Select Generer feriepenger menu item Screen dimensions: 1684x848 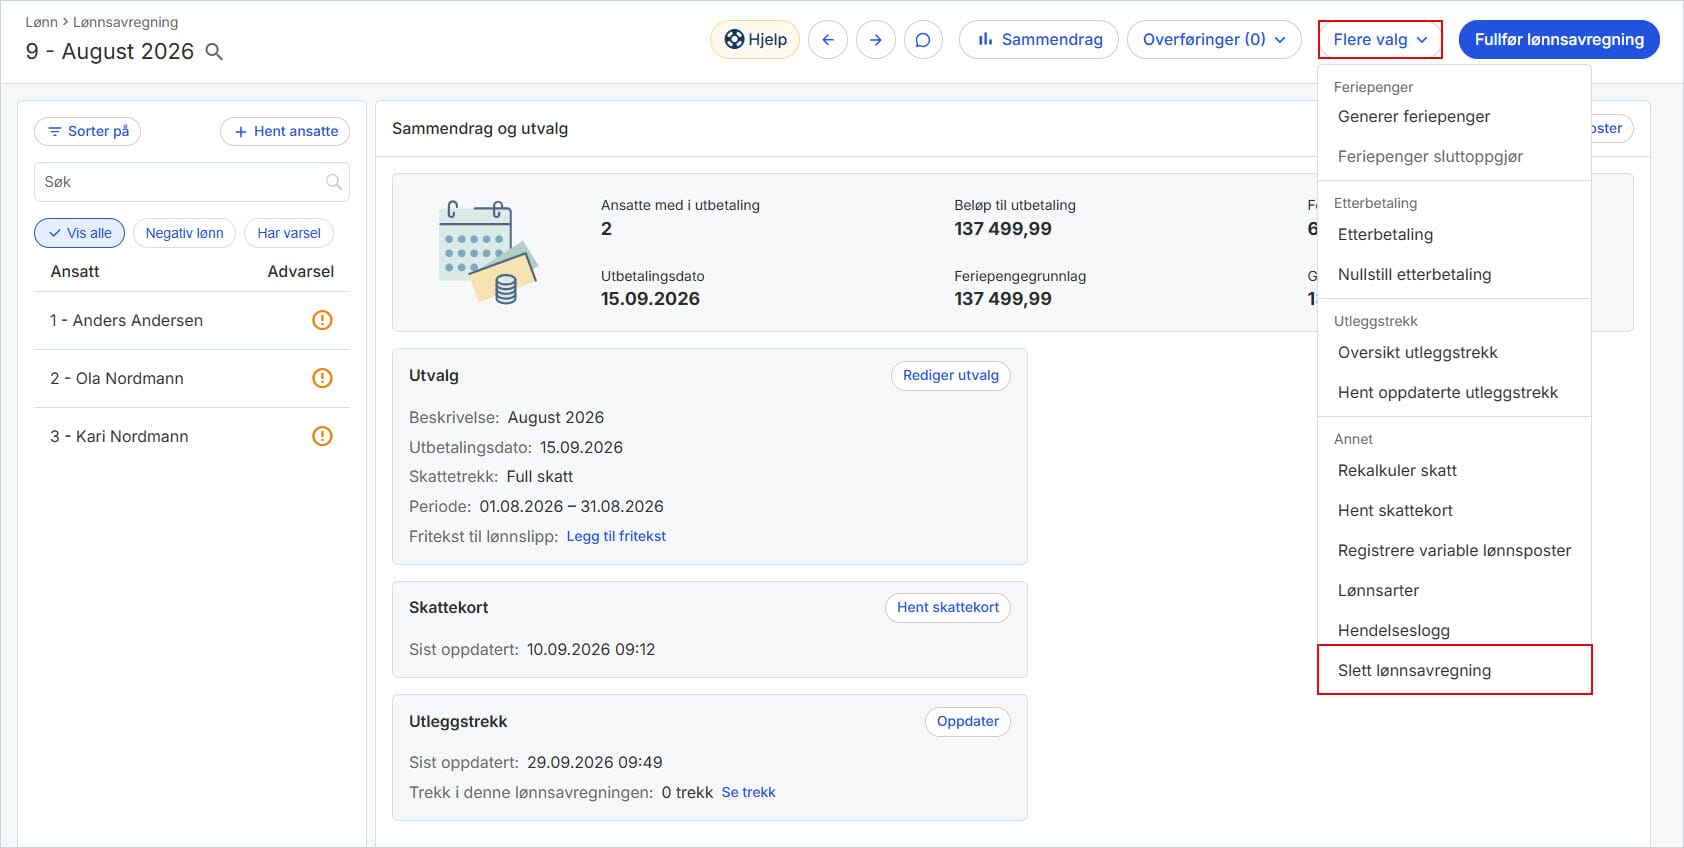tap(1454, 116)
